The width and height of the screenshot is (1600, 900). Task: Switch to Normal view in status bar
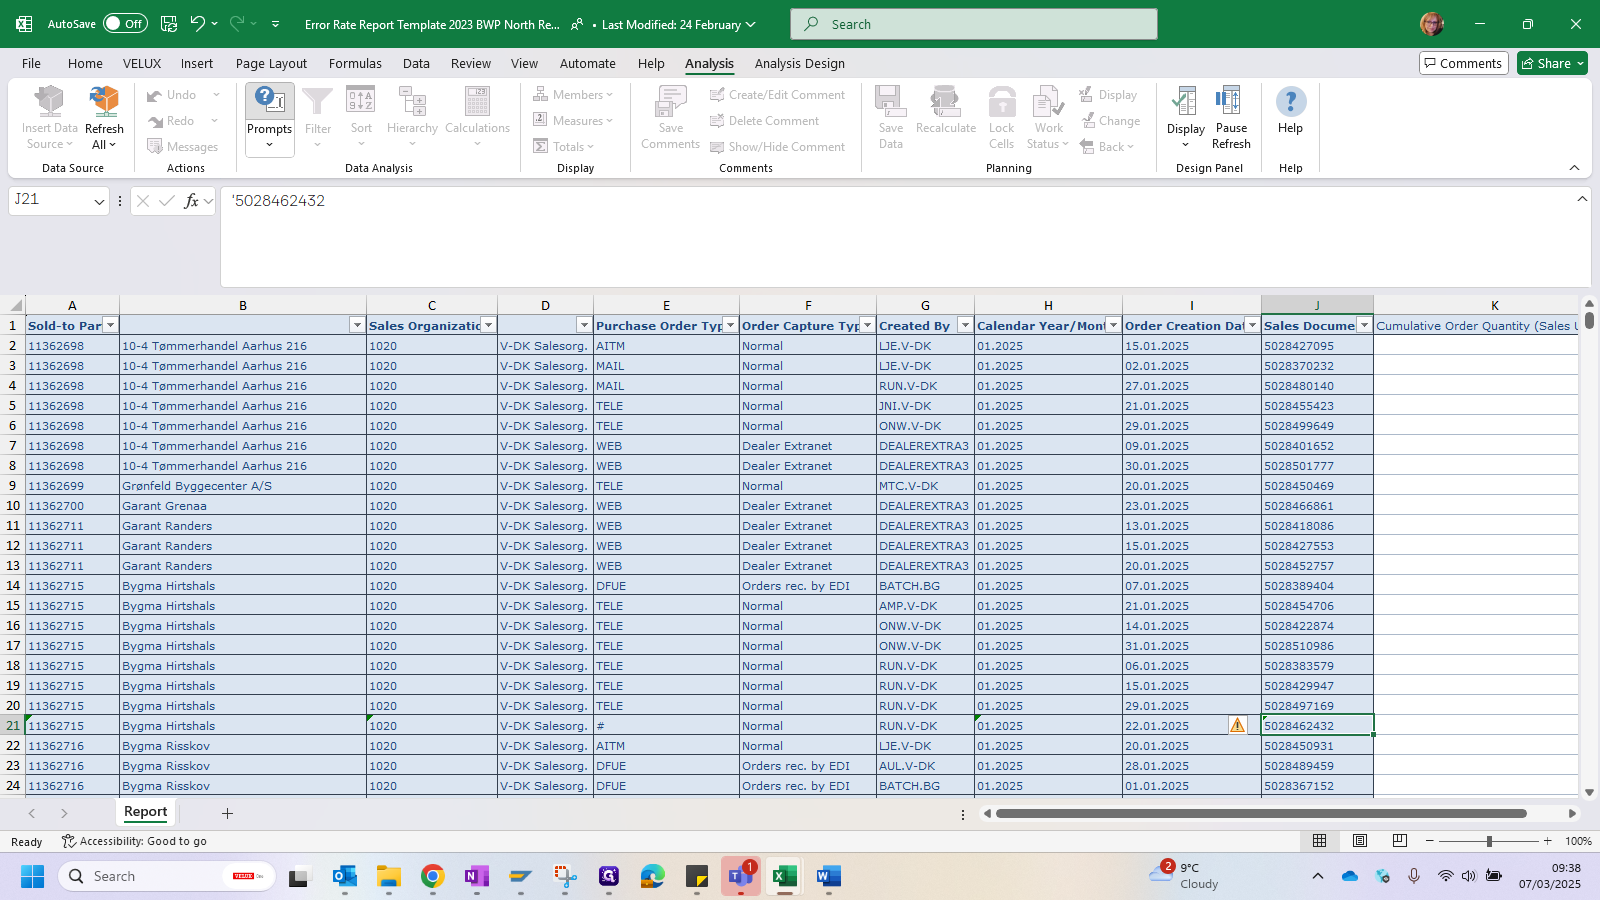(1320, 841)
